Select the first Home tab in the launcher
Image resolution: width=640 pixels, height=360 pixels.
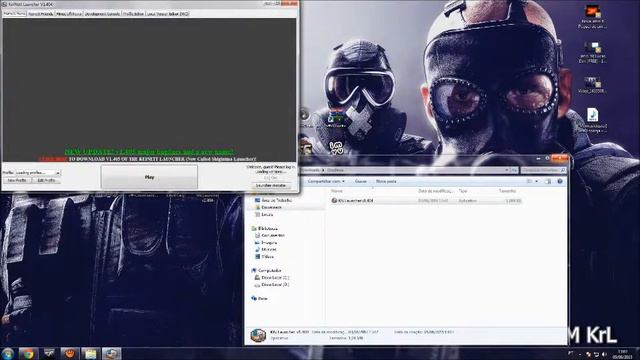click(14, 13)
